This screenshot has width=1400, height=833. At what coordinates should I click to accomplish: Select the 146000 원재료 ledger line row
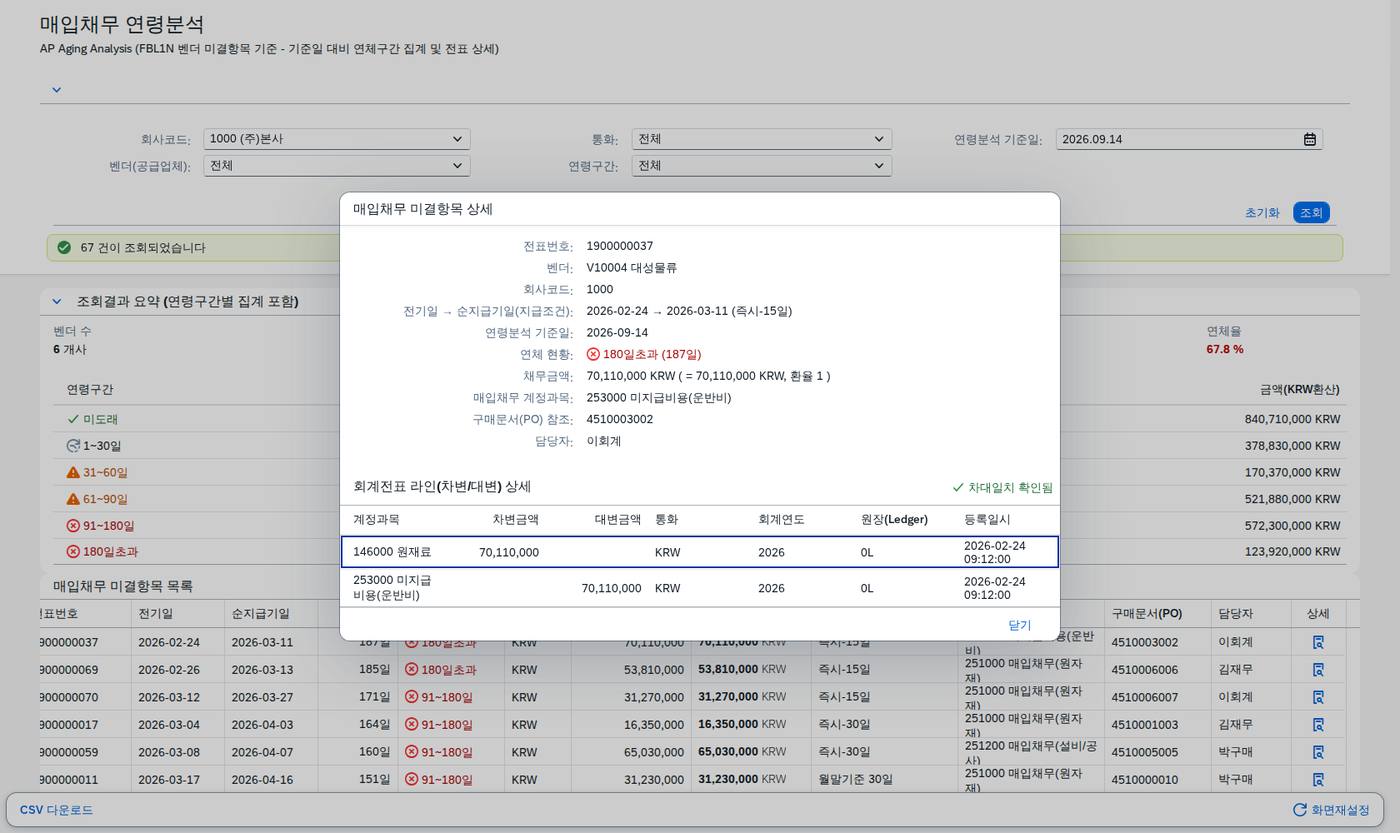point(699,552)
